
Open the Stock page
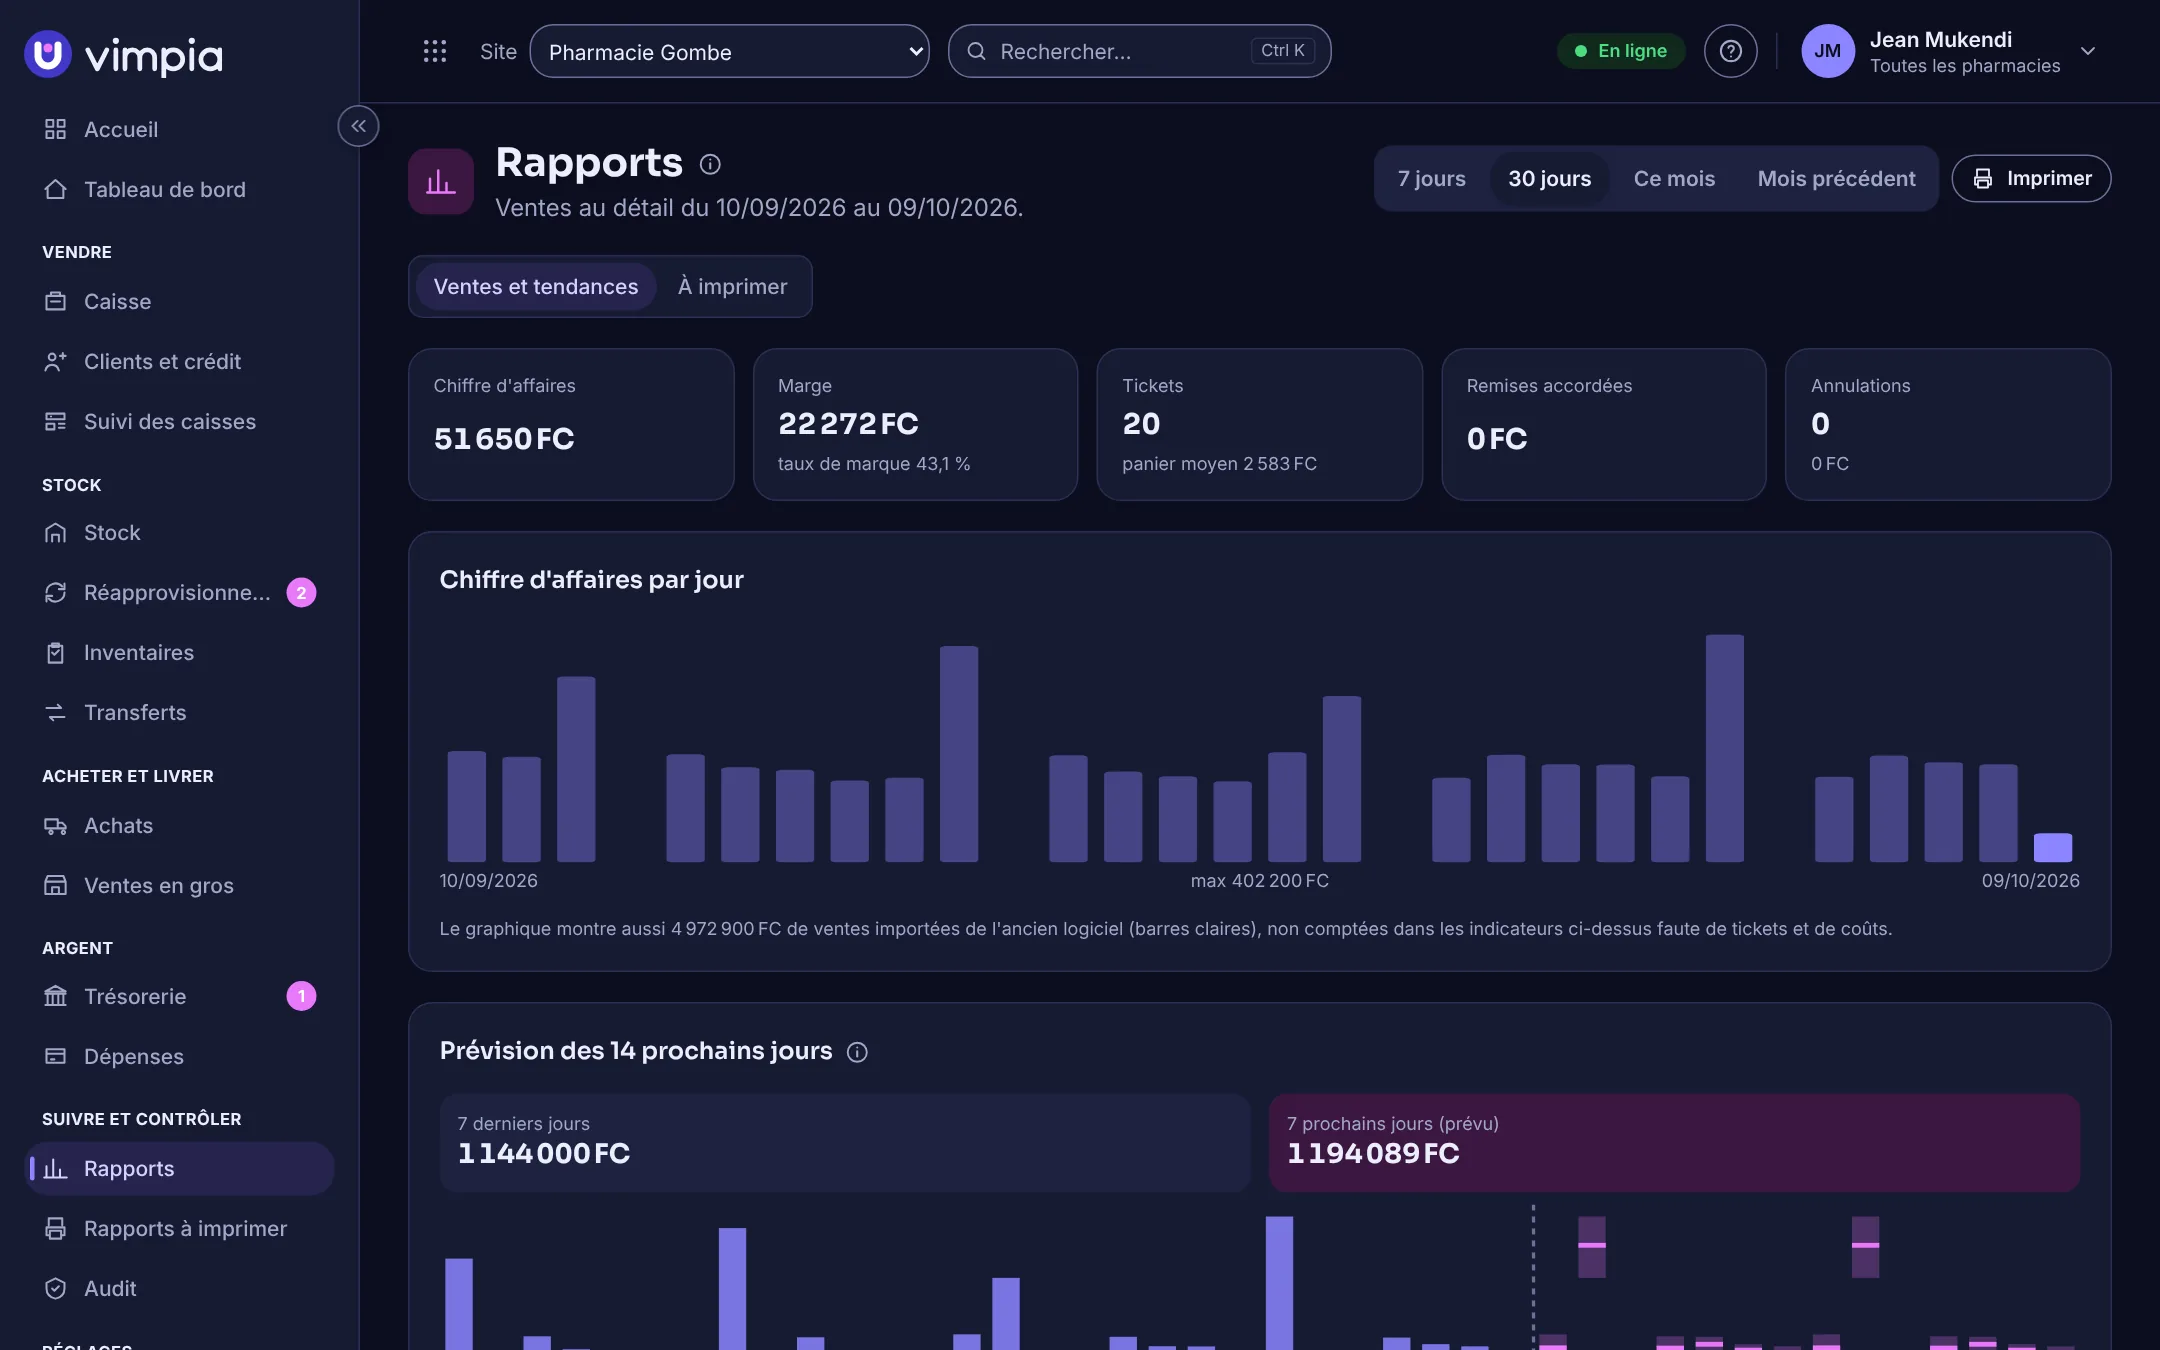179,532
